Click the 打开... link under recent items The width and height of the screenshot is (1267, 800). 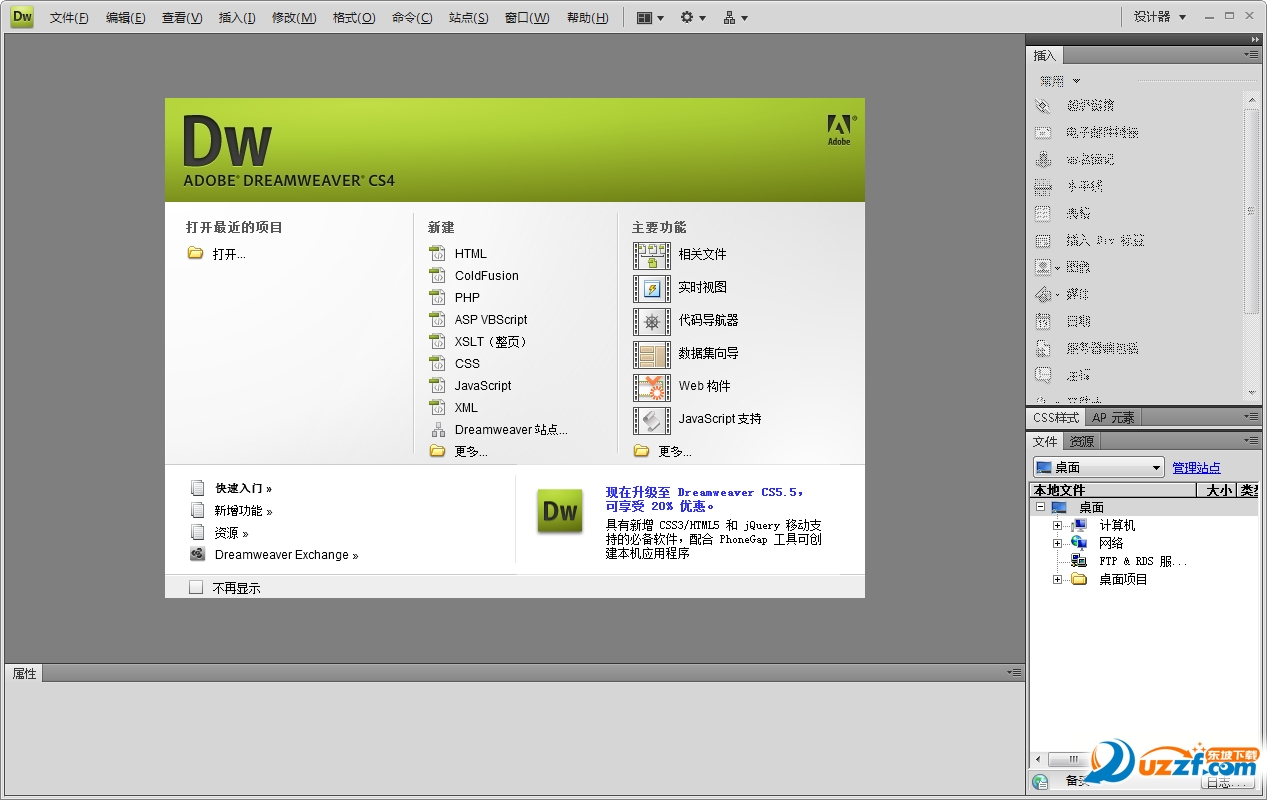(229, 254)
